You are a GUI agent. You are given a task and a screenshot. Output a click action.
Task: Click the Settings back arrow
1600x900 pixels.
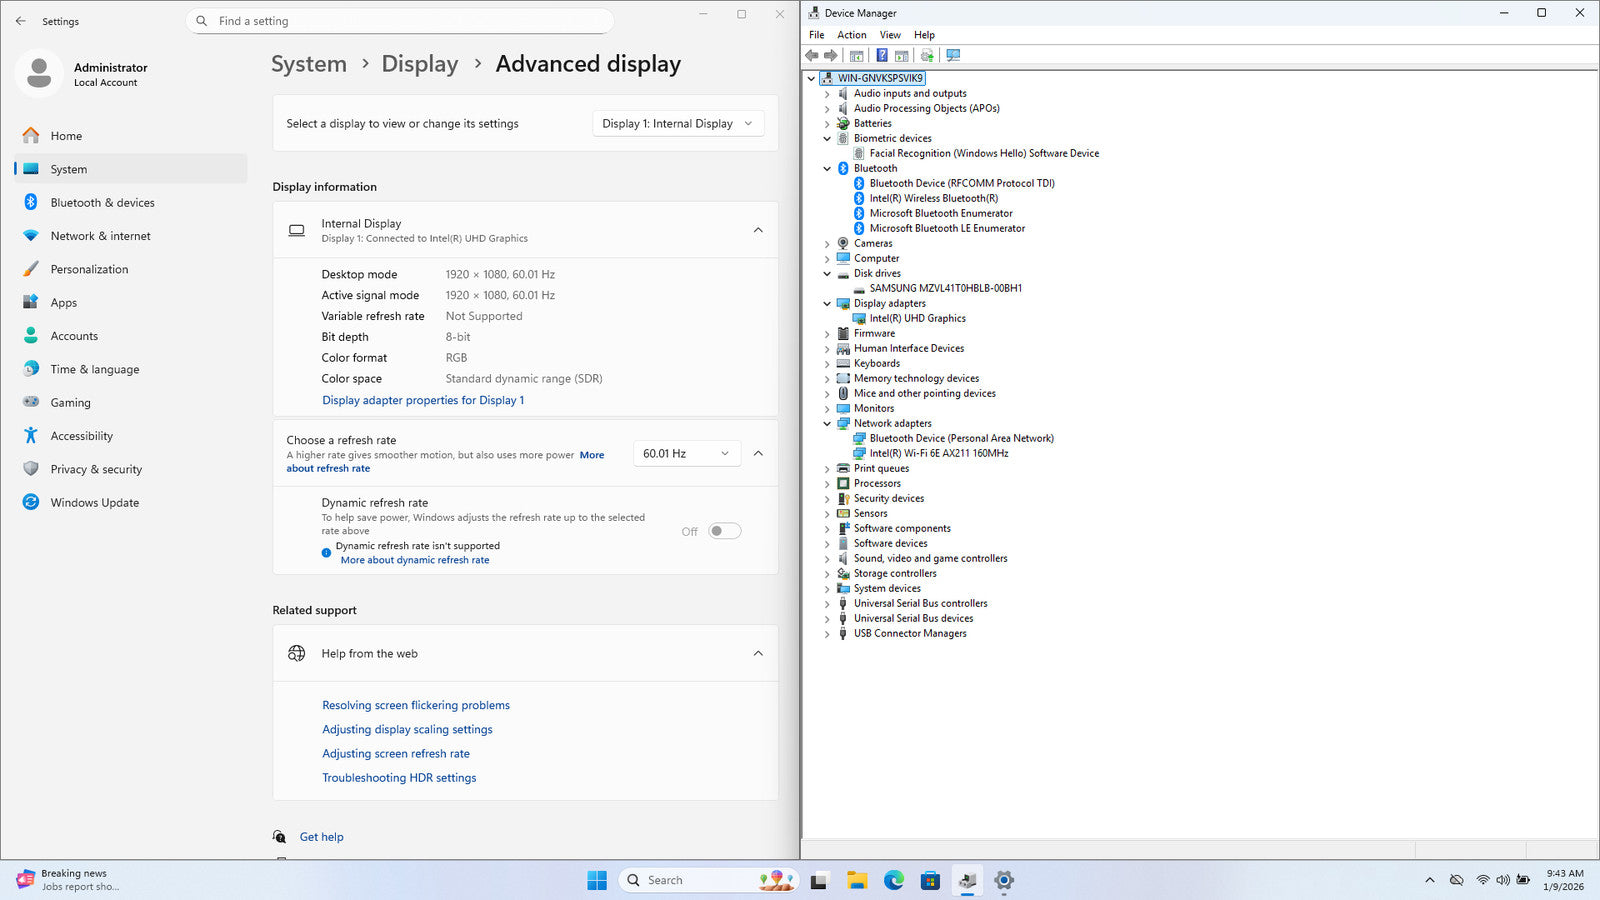[21, 21]
